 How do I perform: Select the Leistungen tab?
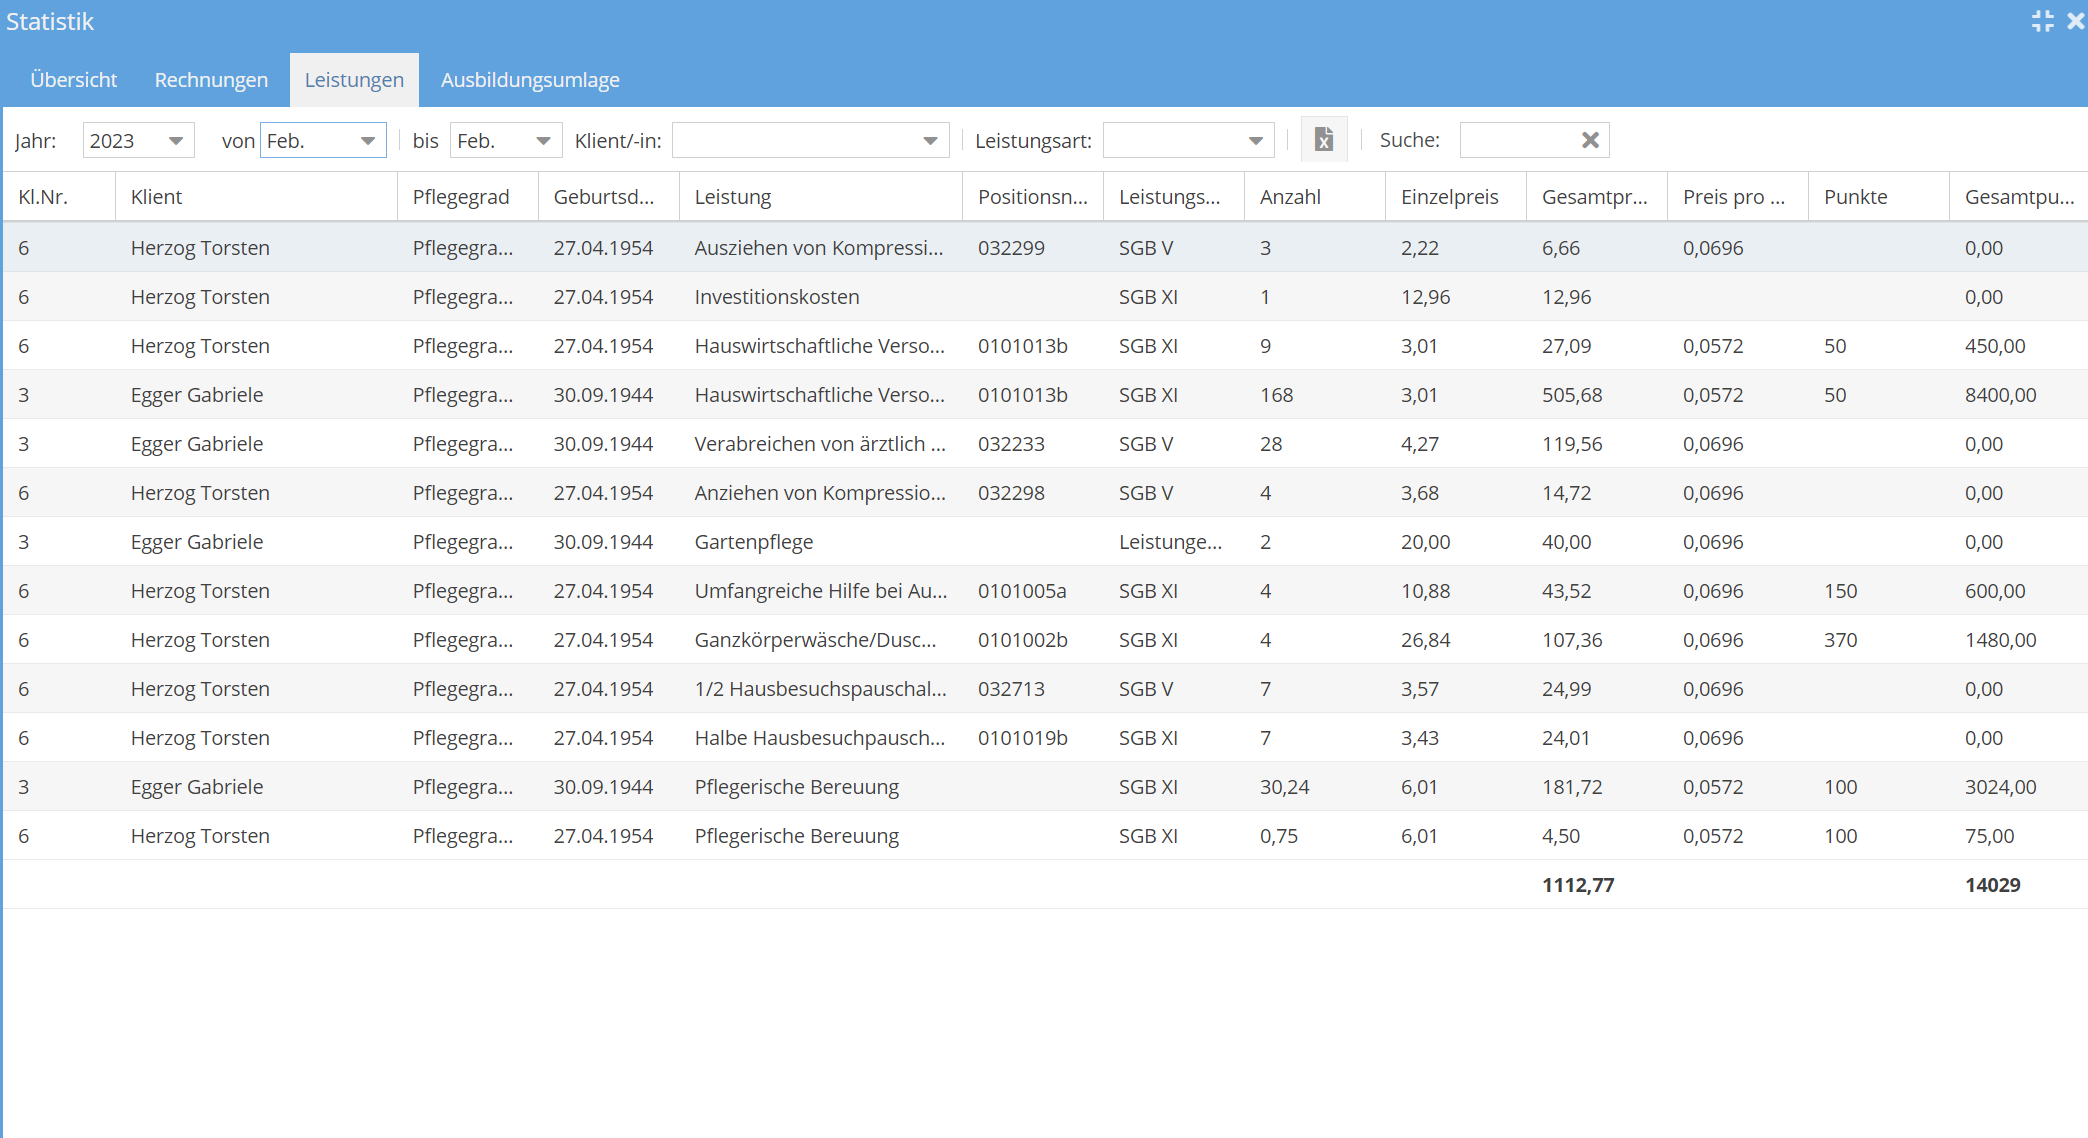(x=354, y=80)
